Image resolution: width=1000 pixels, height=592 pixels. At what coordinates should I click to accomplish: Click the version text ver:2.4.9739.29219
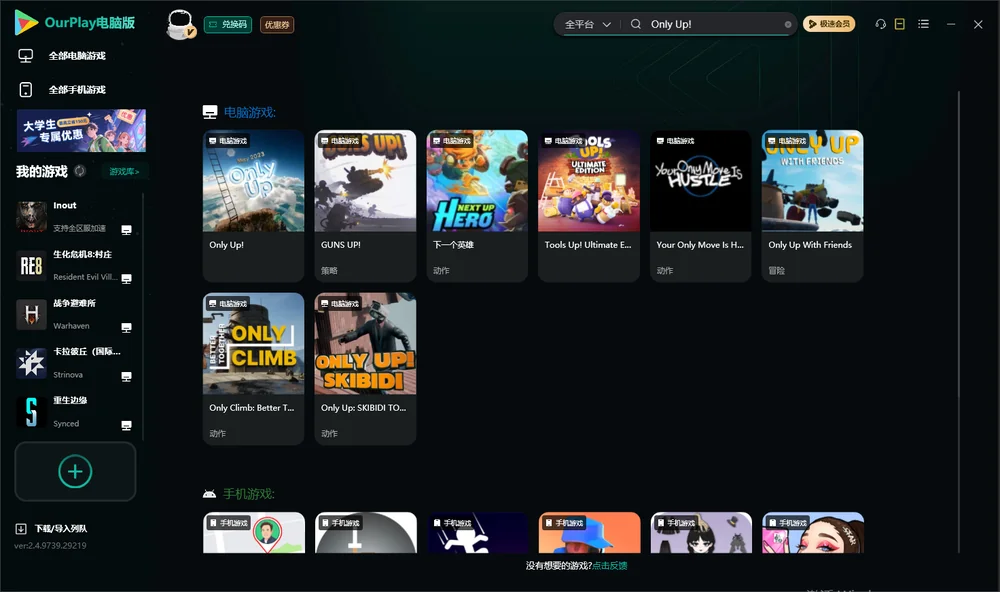[x=50, y=545]
